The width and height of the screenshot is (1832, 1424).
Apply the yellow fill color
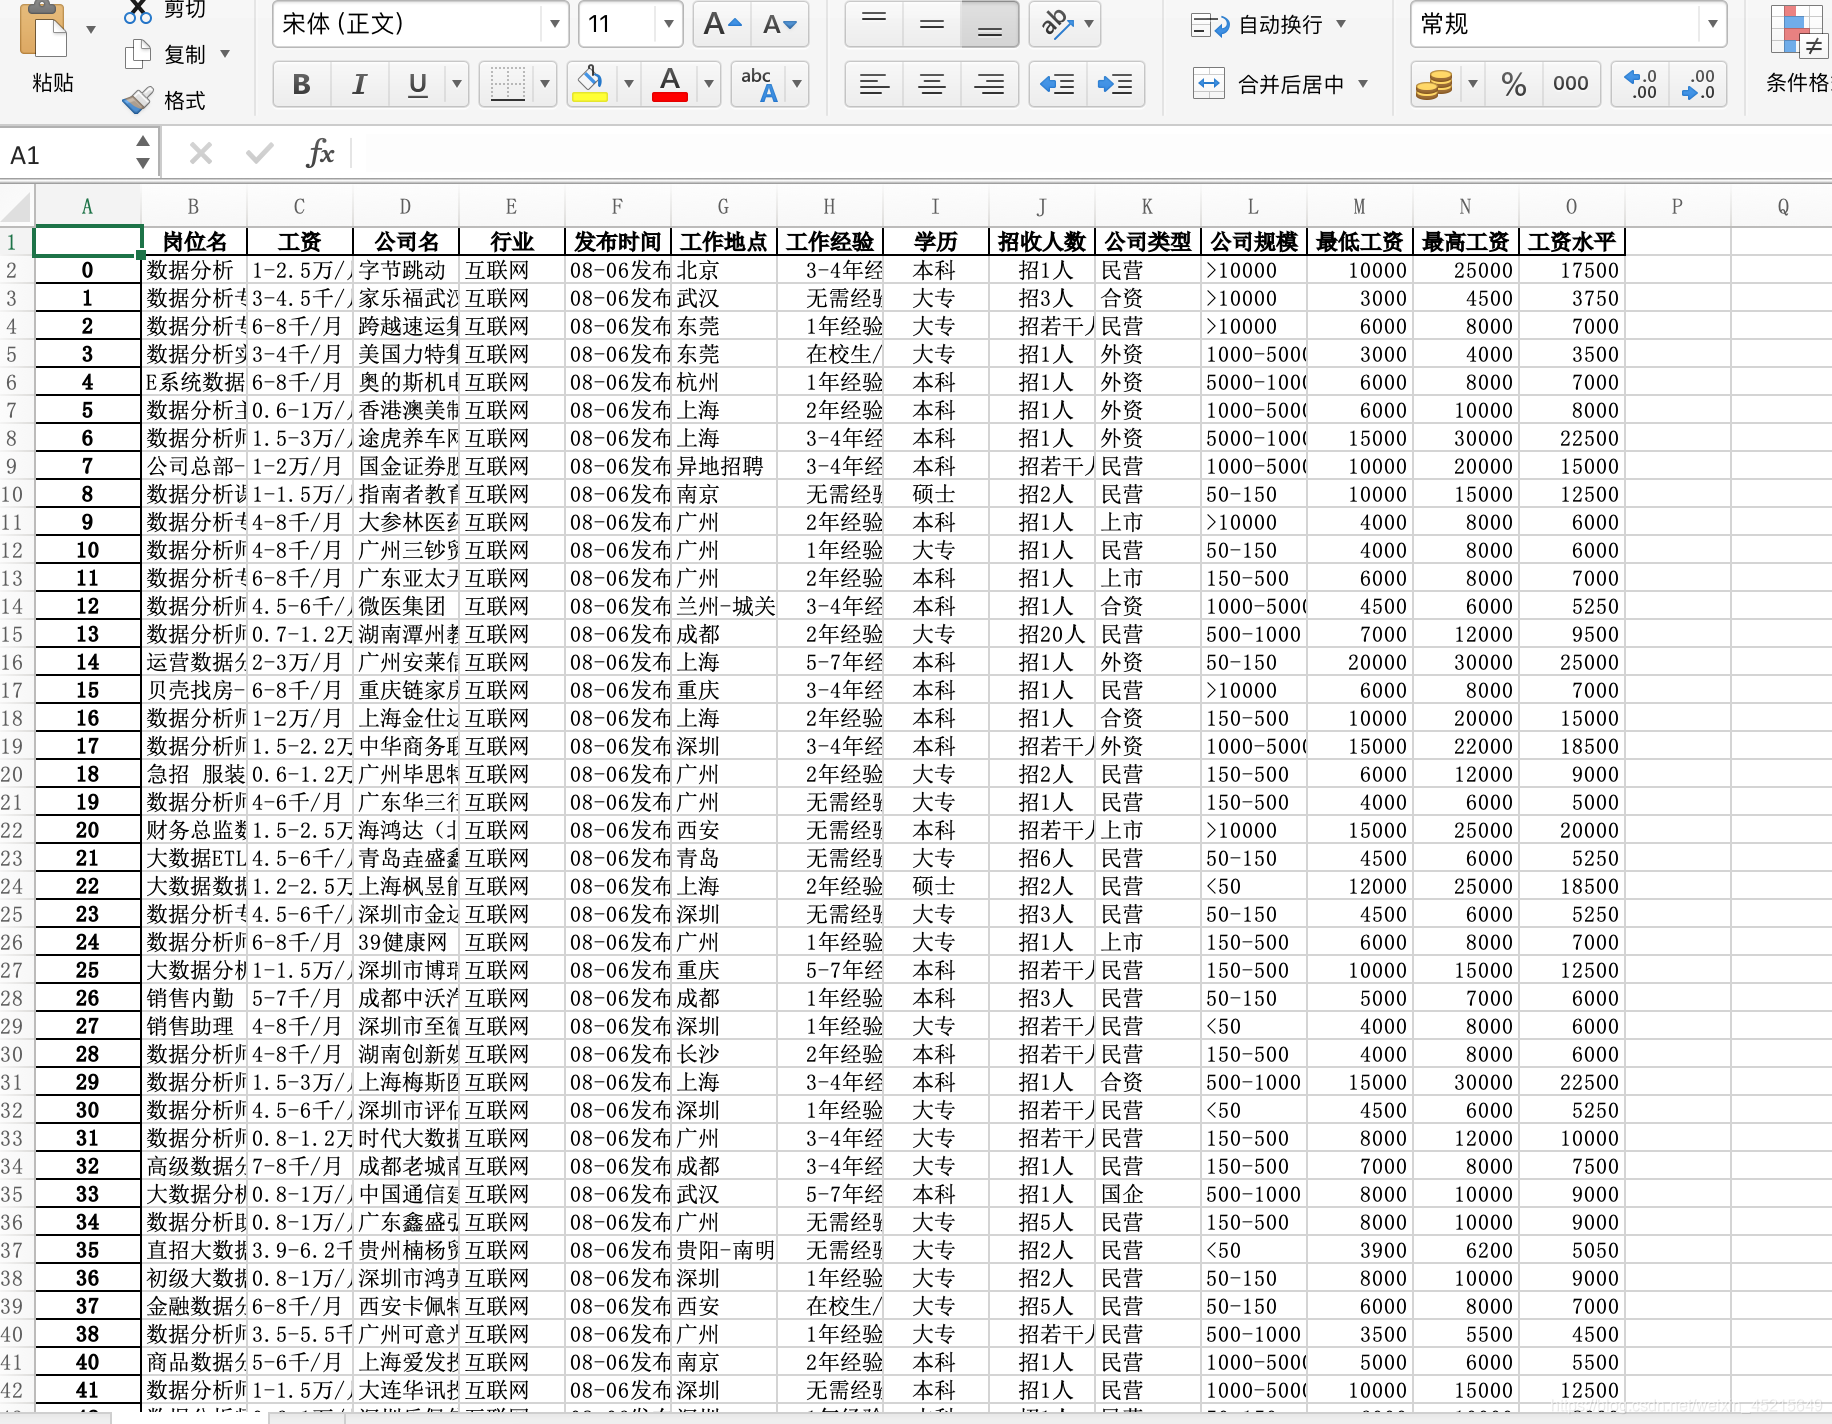point(590,84)
